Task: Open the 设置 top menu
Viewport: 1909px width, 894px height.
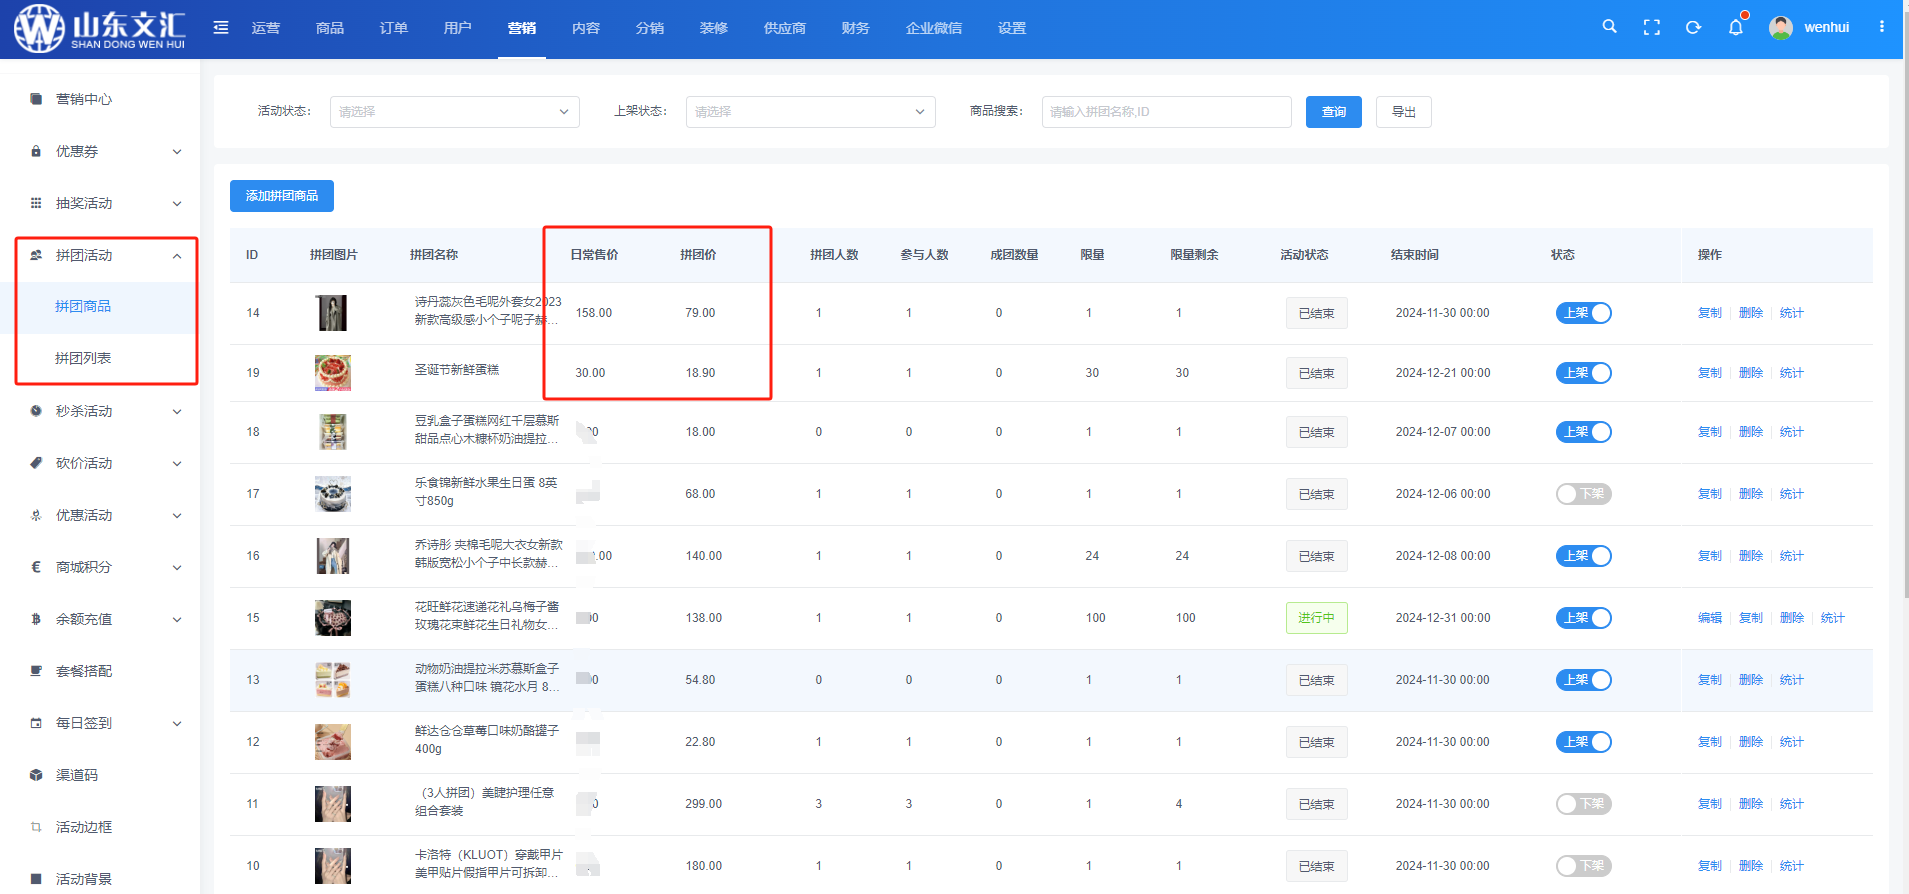Action: coord(1011,28)
